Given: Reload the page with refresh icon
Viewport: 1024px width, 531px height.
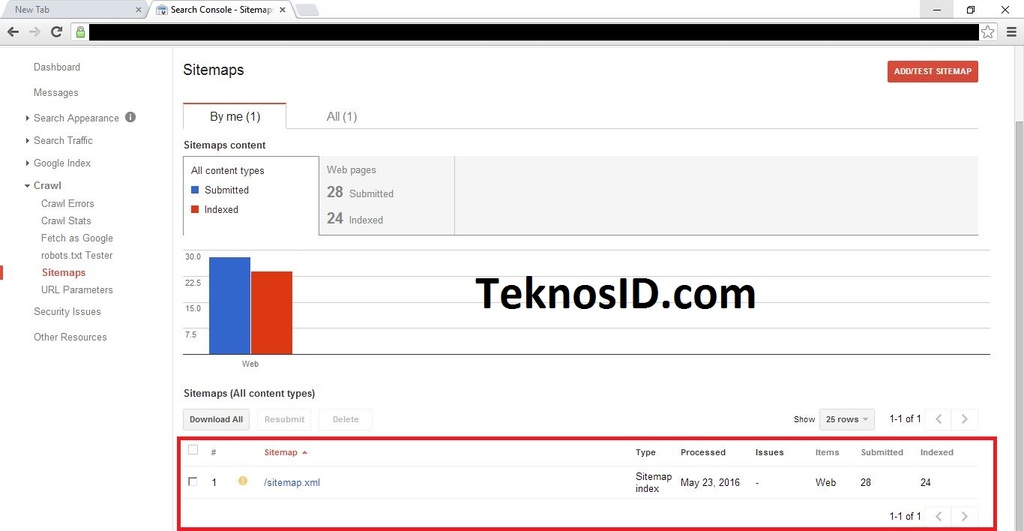Looking at the screenshot, I should pos(57,31).
